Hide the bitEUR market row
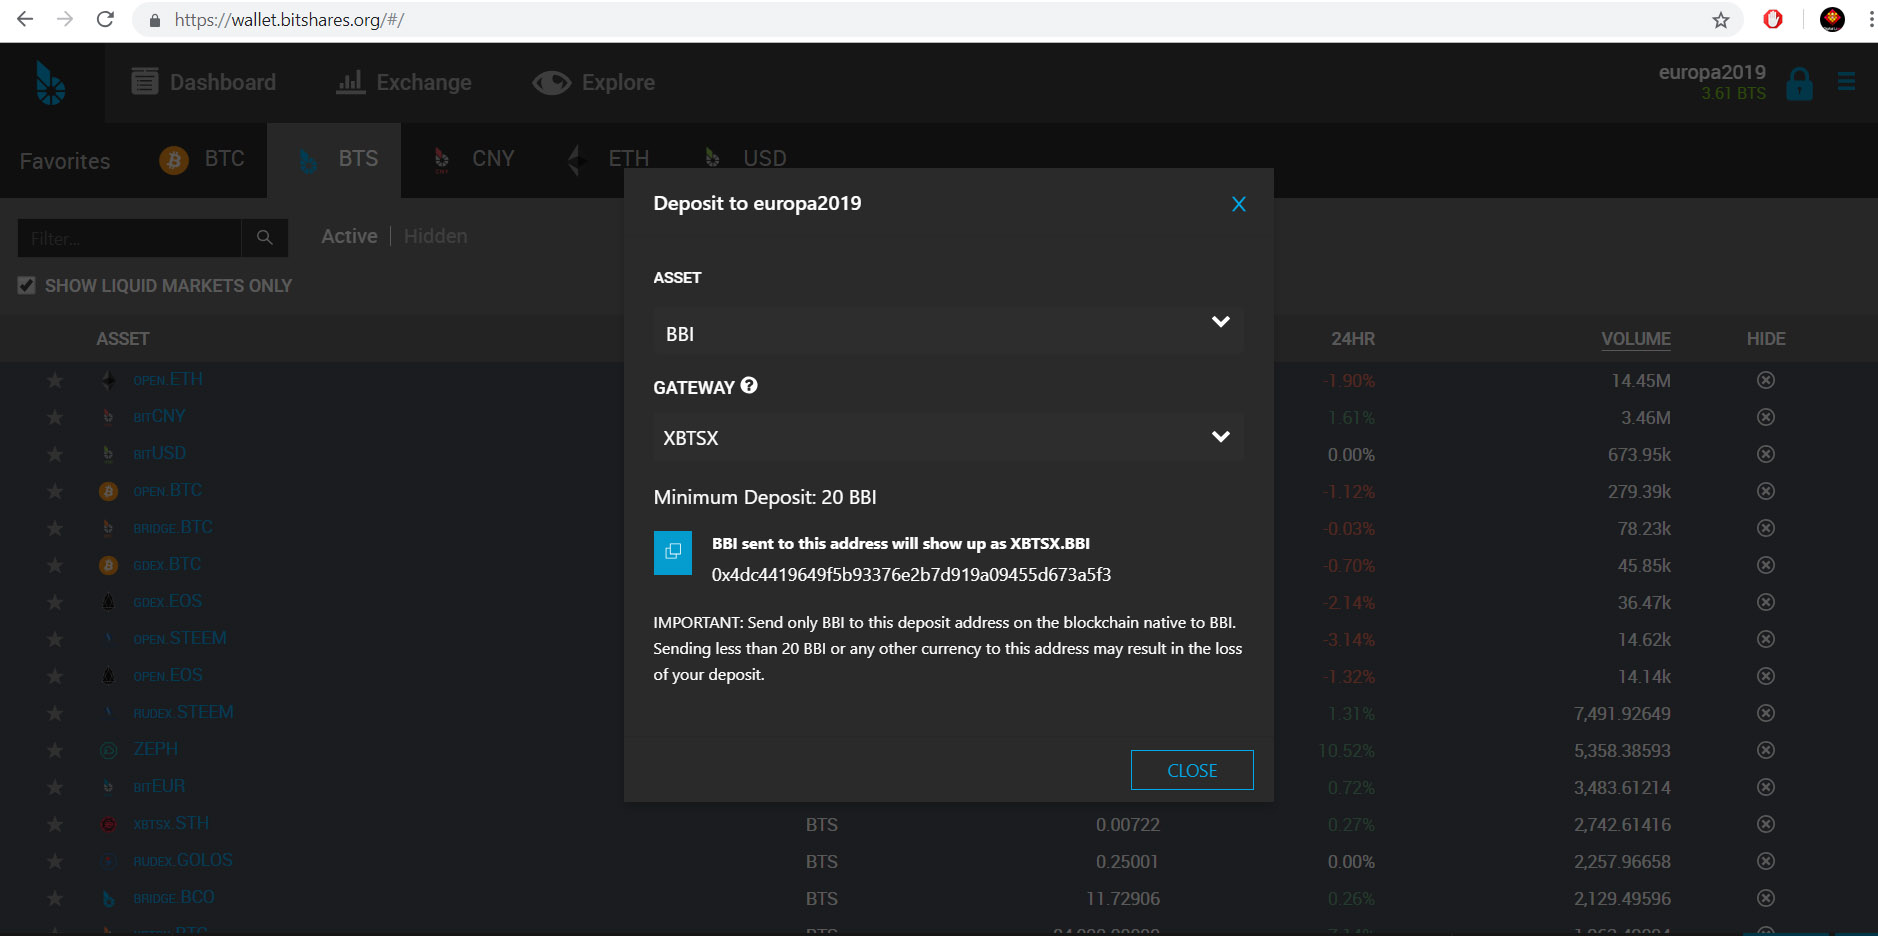The height and width of the screenshot is (936, 1878). tap(1766, 787)
